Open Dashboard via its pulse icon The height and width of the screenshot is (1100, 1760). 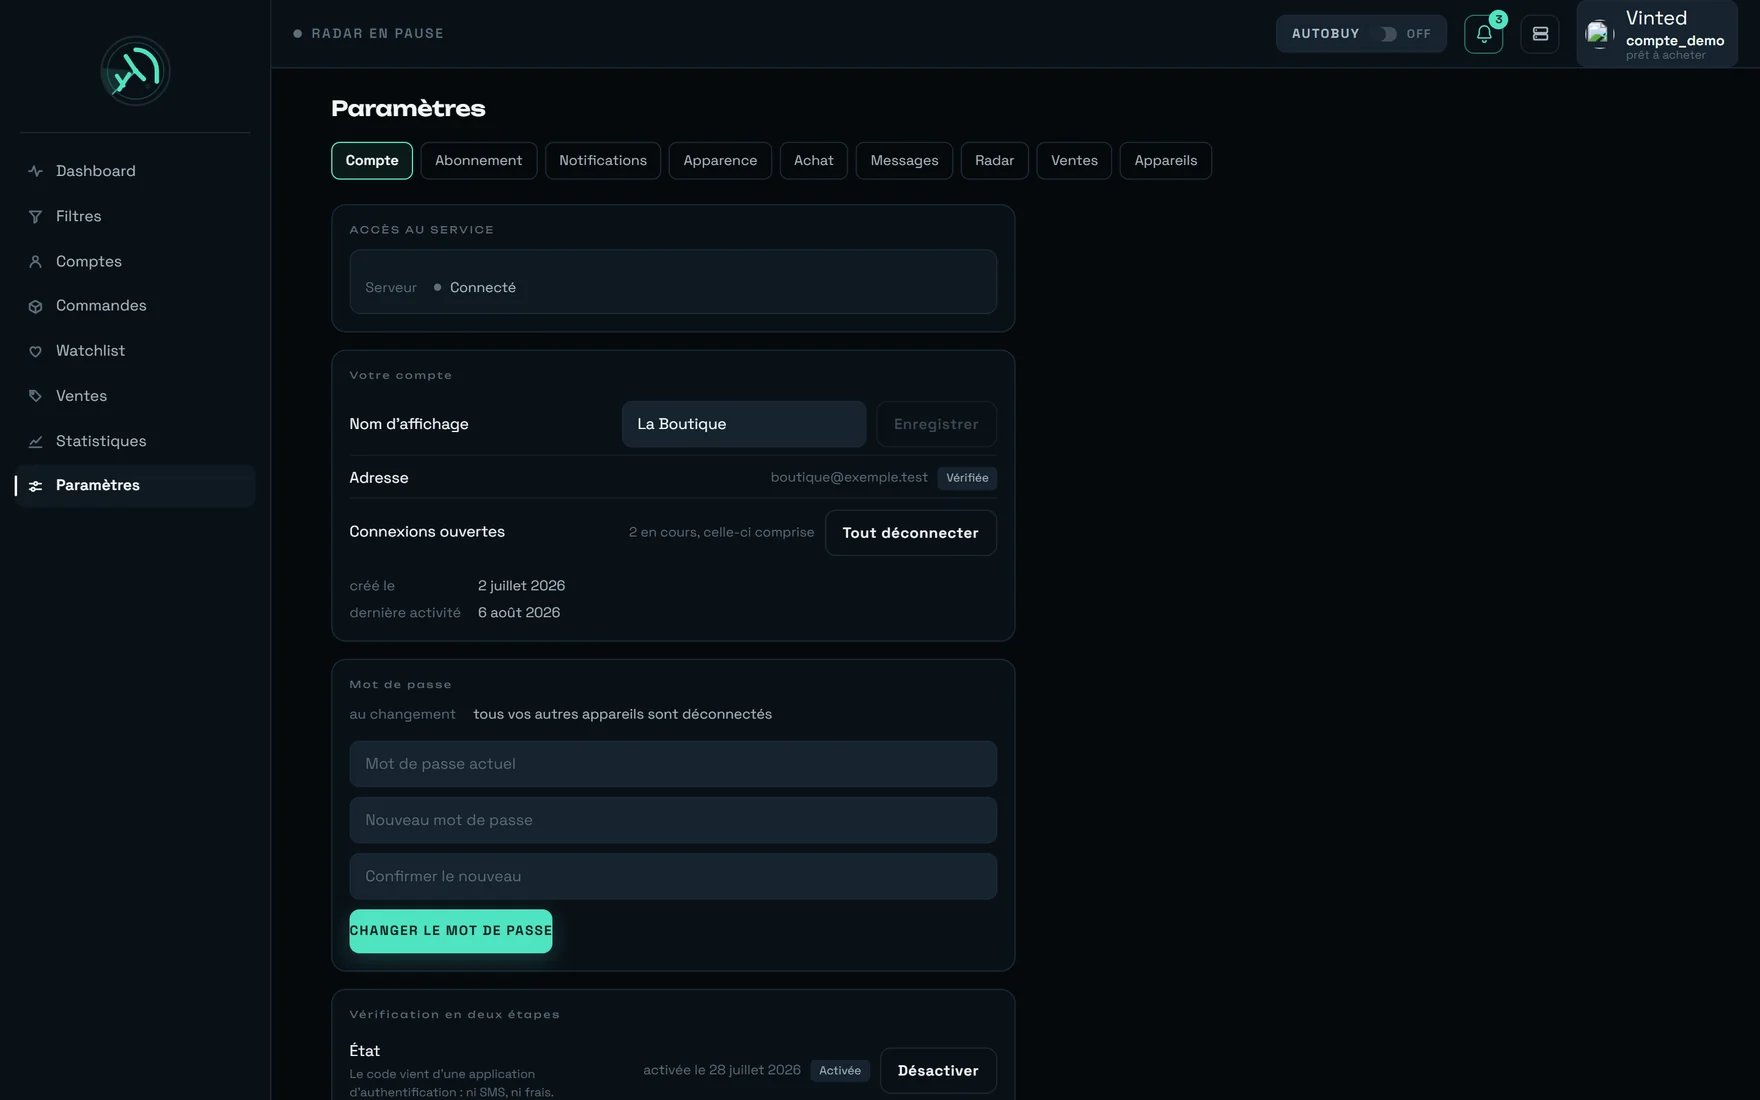[35, 171]
